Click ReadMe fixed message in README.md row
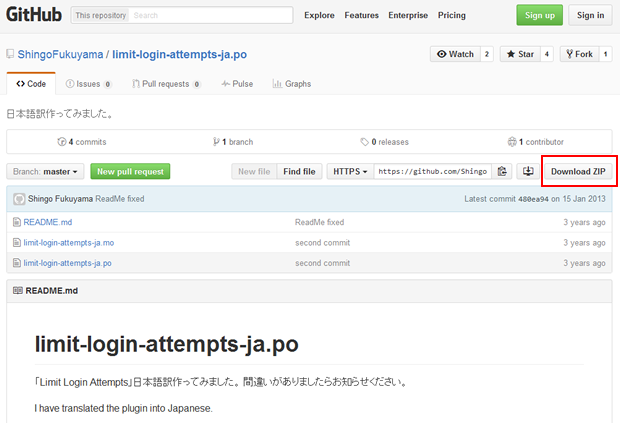The width and height of the screenshot is (620, 423). pyautogui.click(x=319, y=222)
